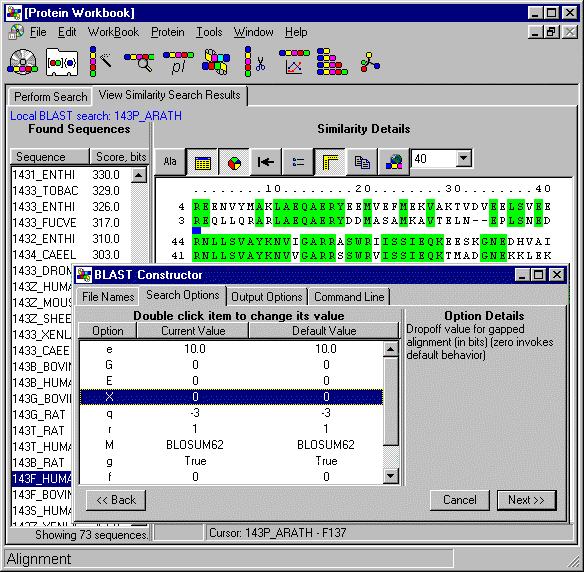The width and height of the screenshot is (584, 572).
Task: Toggle the yellow table view button
Action: click(x=202, y=162)
